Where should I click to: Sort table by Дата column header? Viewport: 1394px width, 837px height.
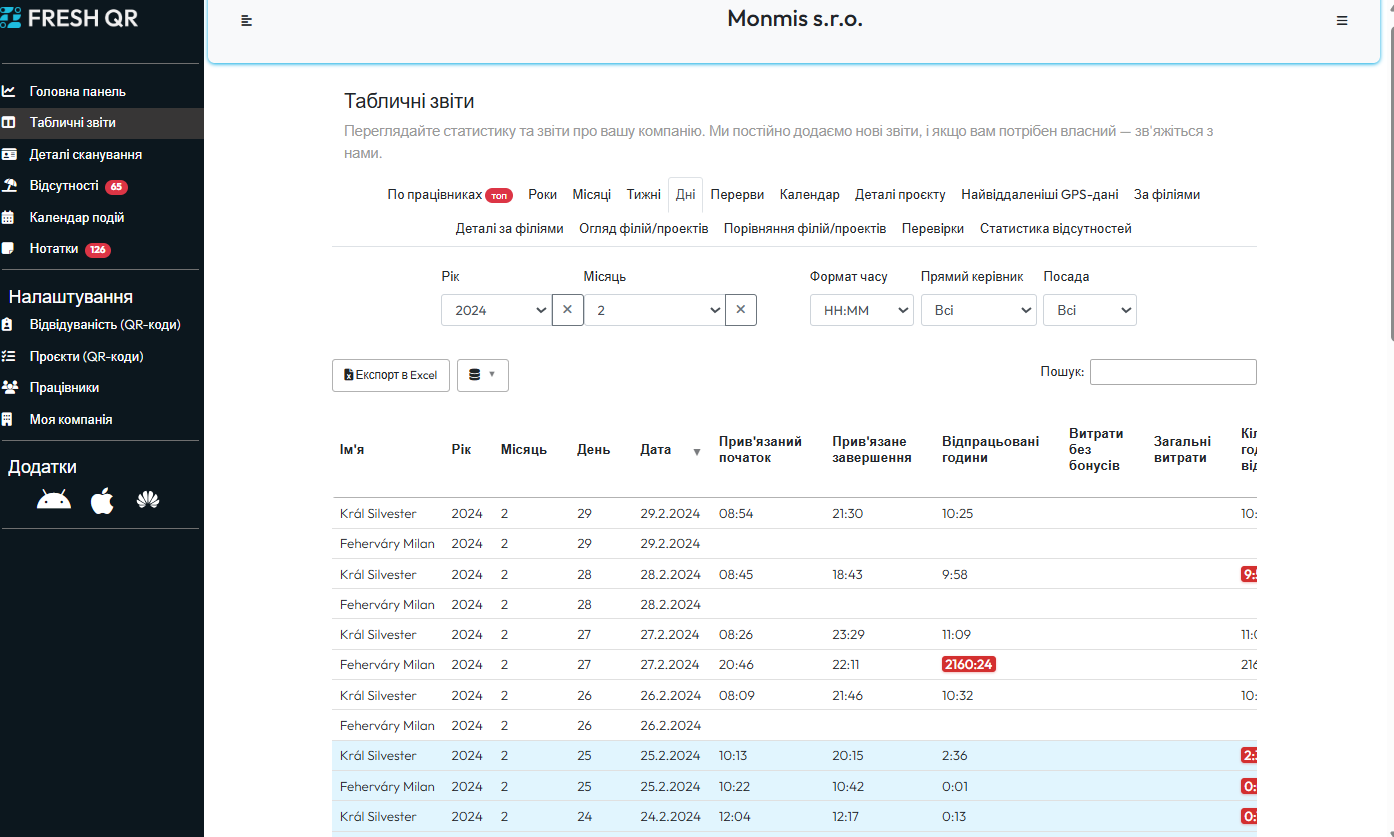pos(656,450)
